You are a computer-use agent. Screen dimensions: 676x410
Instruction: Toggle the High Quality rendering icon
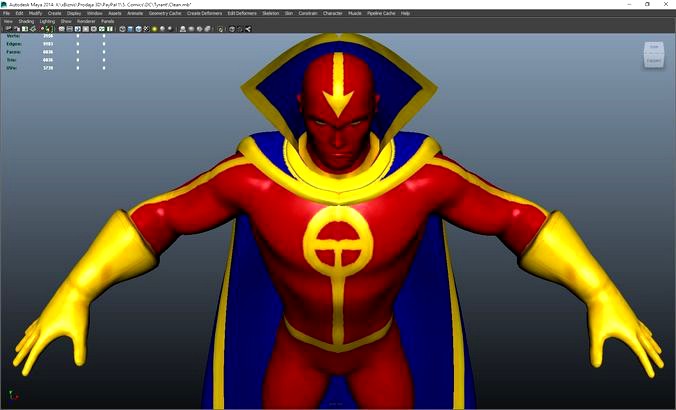pyautogui.click(x=170, y=29)
